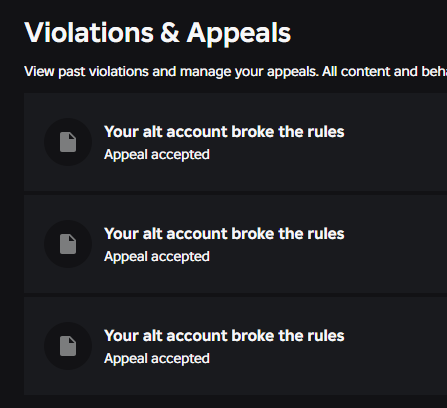Click the word 'Violations' in the heading

tap(89, 33)
